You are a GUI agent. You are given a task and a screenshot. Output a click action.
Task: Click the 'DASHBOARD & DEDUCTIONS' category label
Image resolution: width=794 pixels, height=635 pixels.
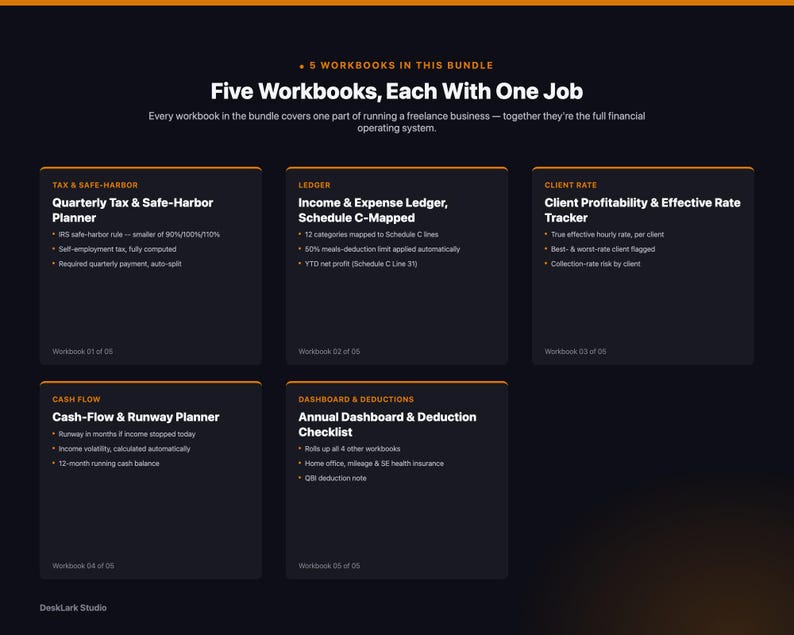(356, 399)
